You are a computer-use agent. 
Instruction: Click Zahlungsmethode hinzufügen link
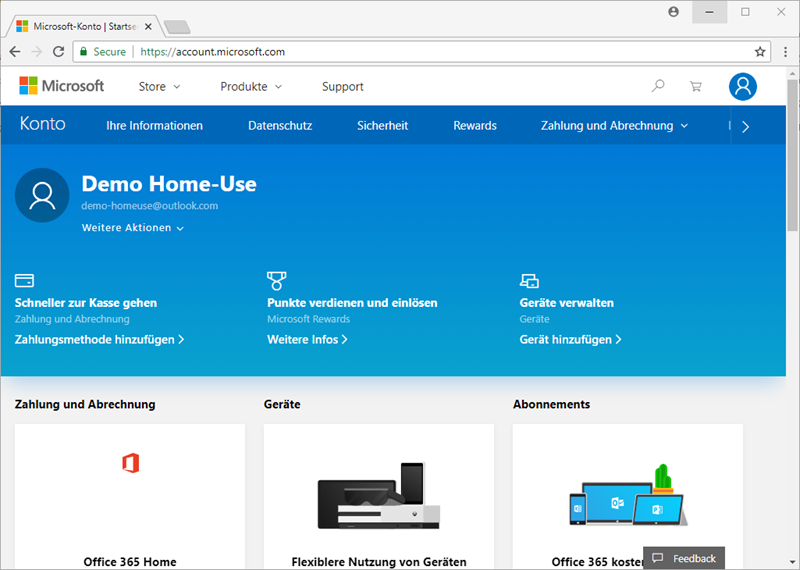tap(99, 339)
